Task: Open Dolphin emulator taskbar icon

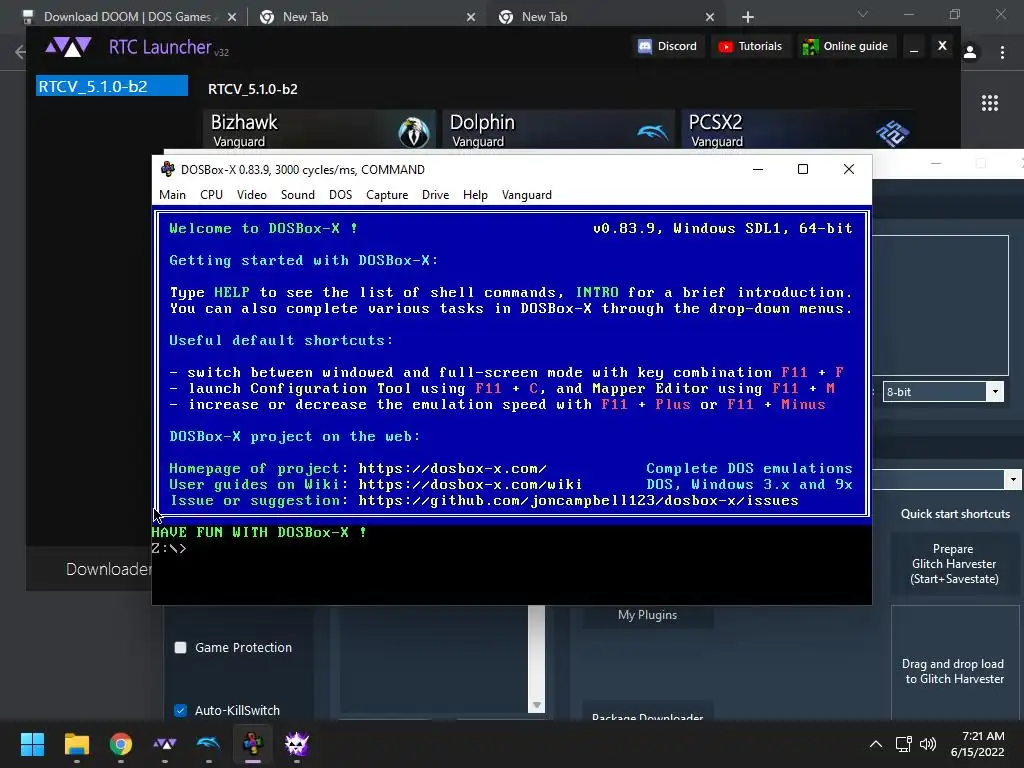Action: point(208,744)
